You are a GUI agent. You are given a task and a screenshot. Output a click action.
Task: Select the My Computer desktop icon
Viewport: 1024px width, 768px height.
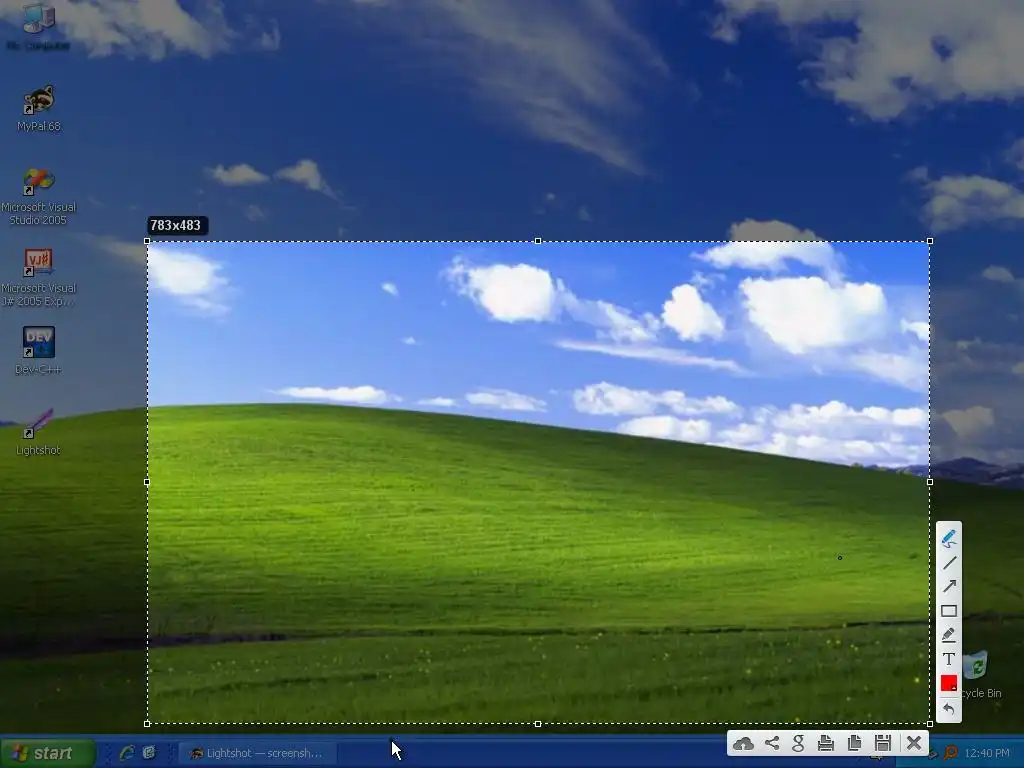click(x=39, y=26)
